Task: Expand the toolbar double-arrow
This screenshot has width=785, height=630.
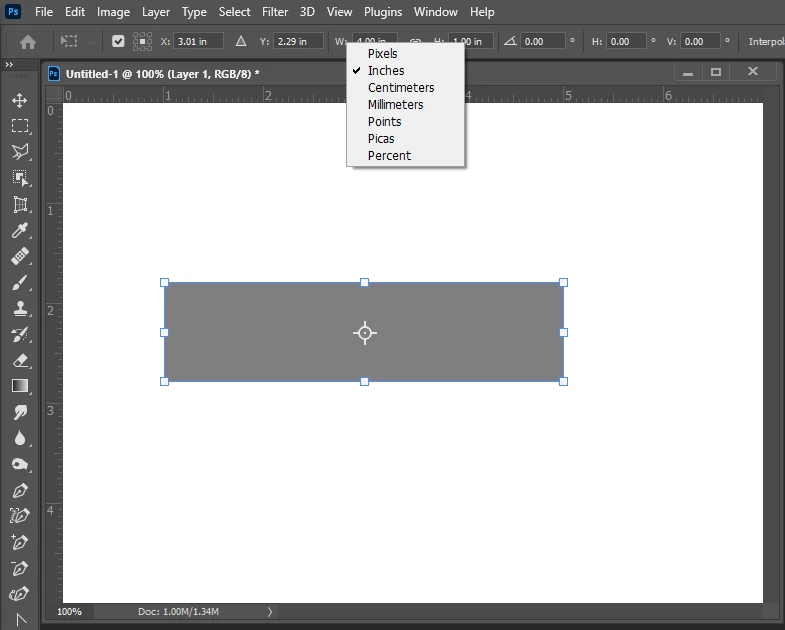Action: pyautogui.click(x=9, y=65)
